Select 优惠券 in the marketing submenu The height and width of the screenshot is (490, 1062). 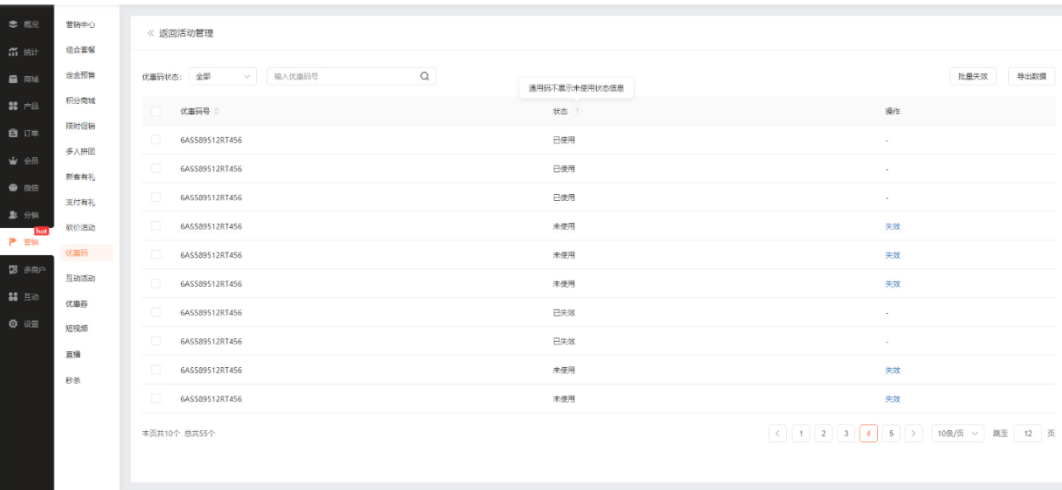(77, 304)
